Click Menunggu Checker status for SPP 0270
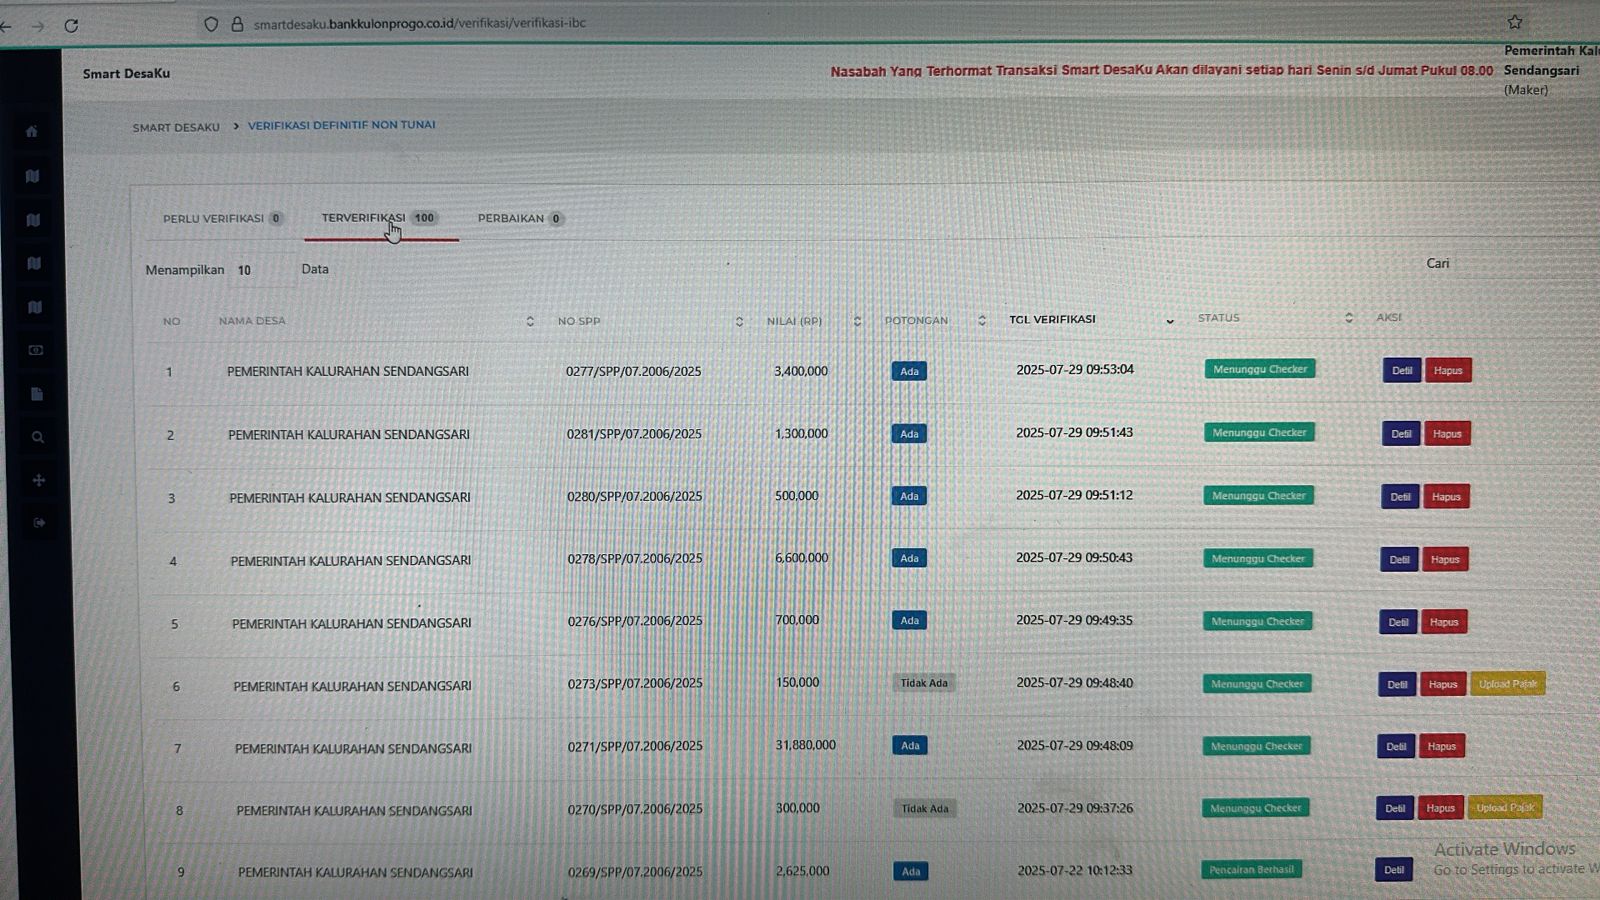This screenshot has height=900, width=1600. [1256, 808]
